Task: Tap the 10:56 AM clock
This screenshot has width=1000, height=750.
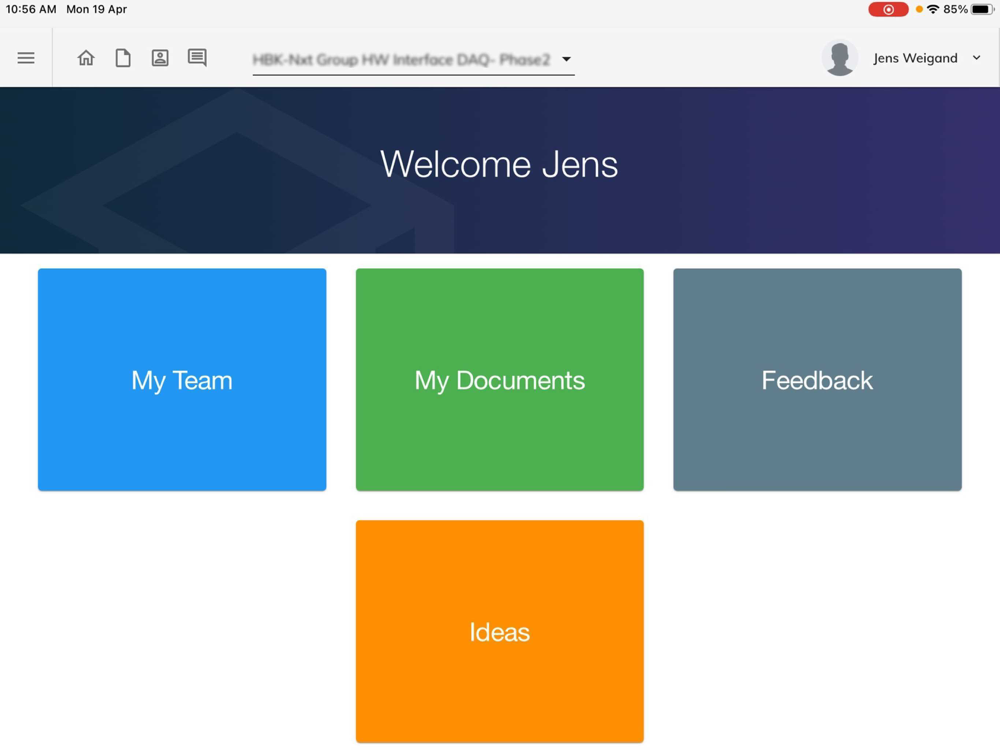Action: (x=31, y=10)
